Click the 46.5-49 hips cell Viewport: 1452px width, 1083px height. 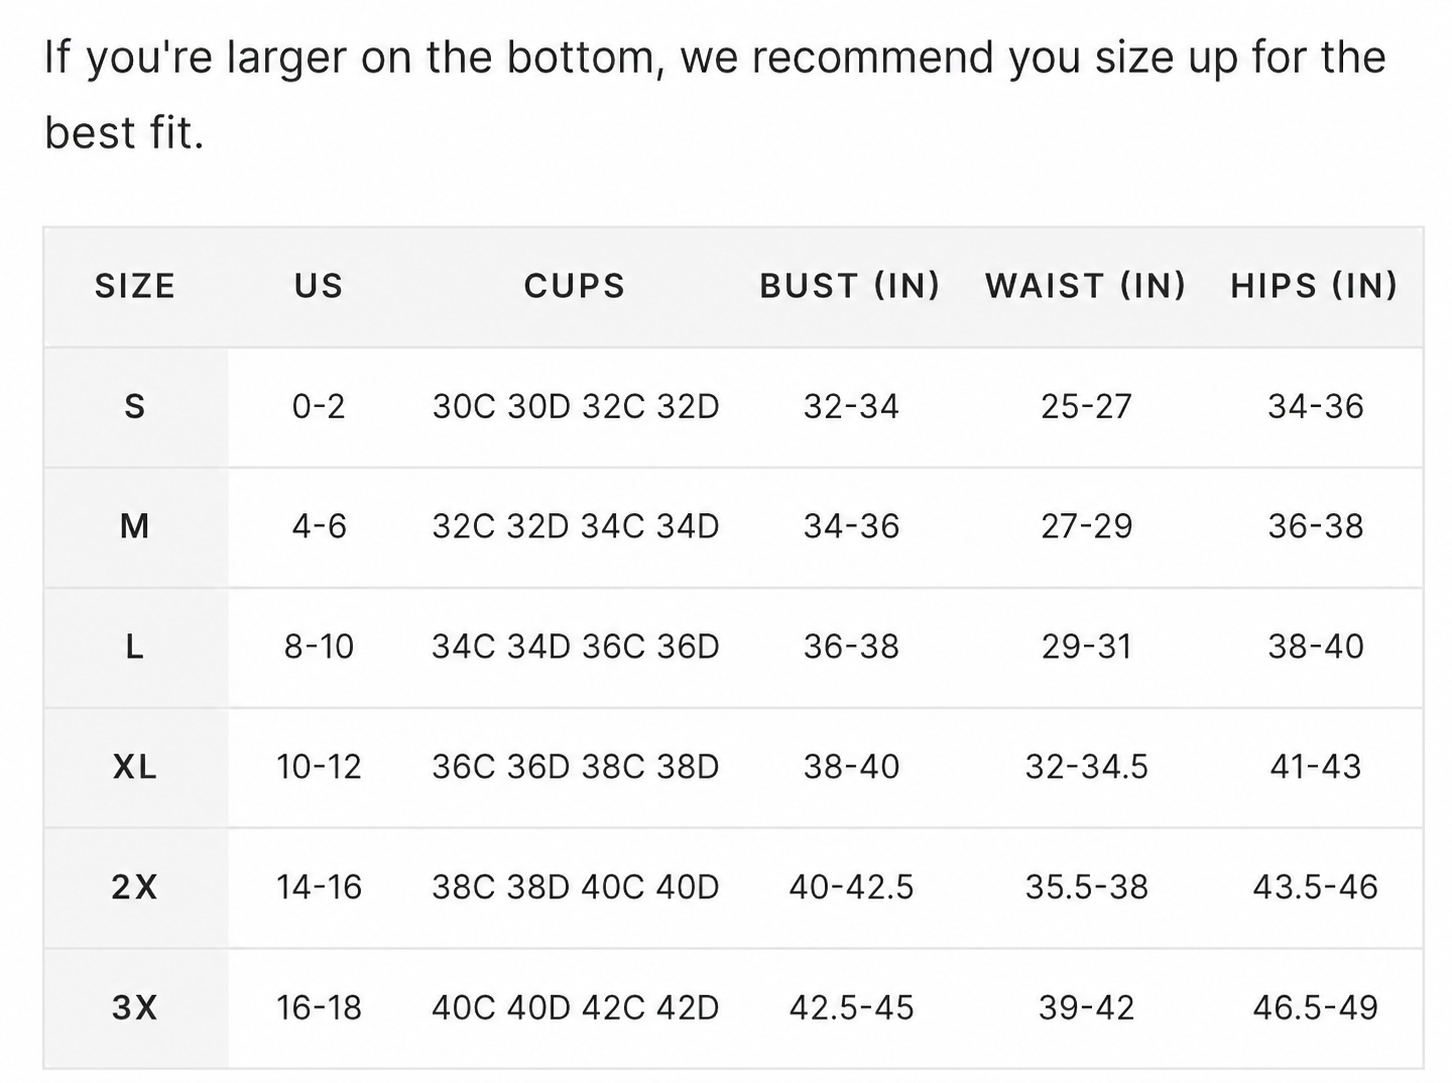(x=1315, y=1007)
